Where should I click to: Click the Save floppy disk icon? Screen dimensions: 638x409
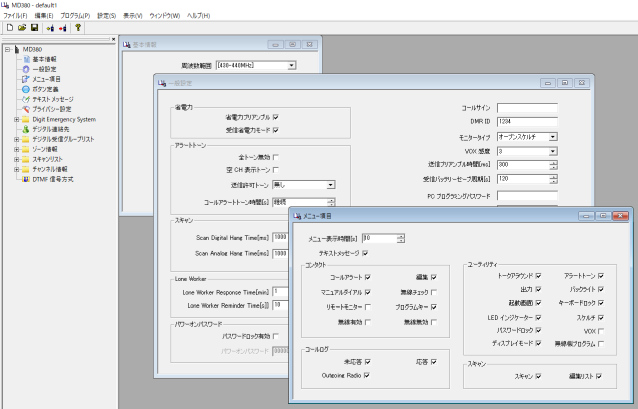pyautogui.click(x=33, y=28)
